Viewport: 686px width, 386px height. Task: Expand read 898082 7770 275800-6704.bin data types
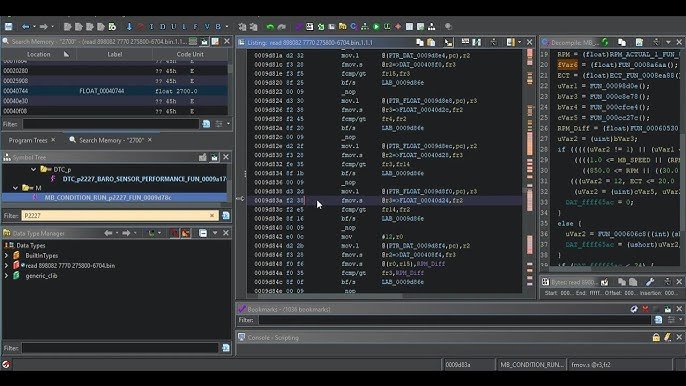pos(6,266)
